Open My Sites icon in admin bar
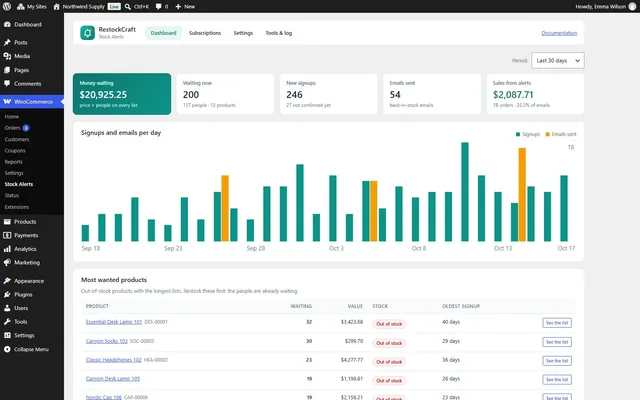The image size is (640, 400). 20,7
